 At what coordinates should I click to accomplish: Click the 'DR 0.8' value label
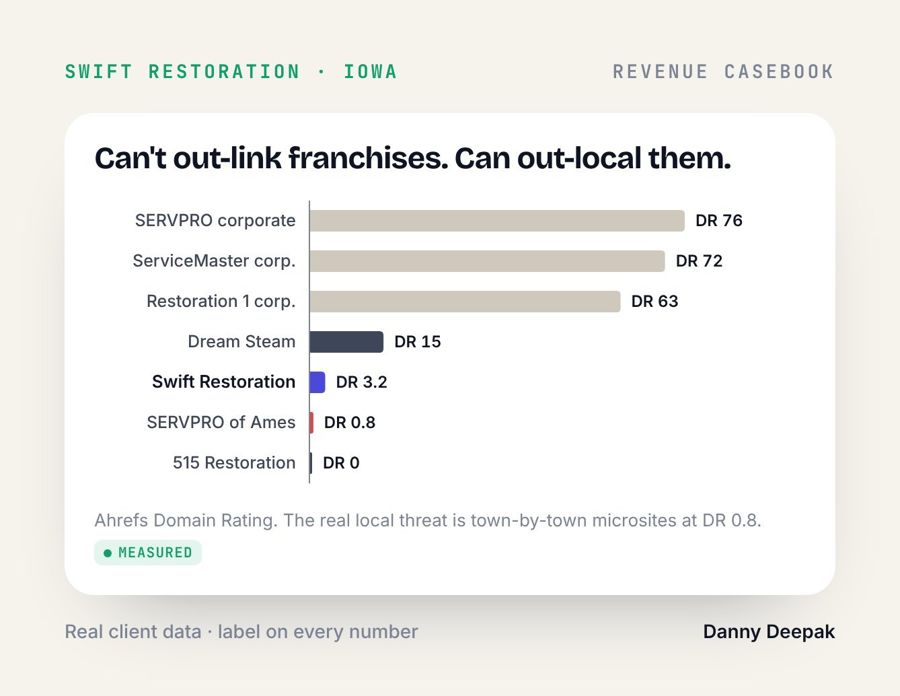point(350,422)
